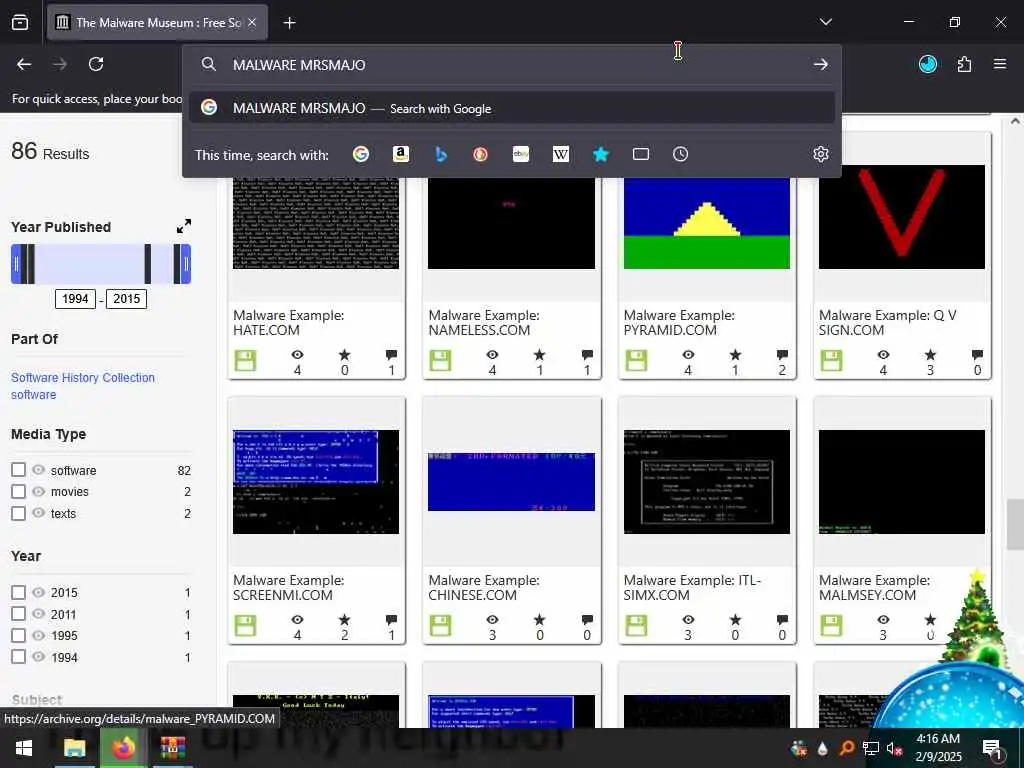1024x768 pixels.
Task: Reload the current page
Action: point(96,64)
